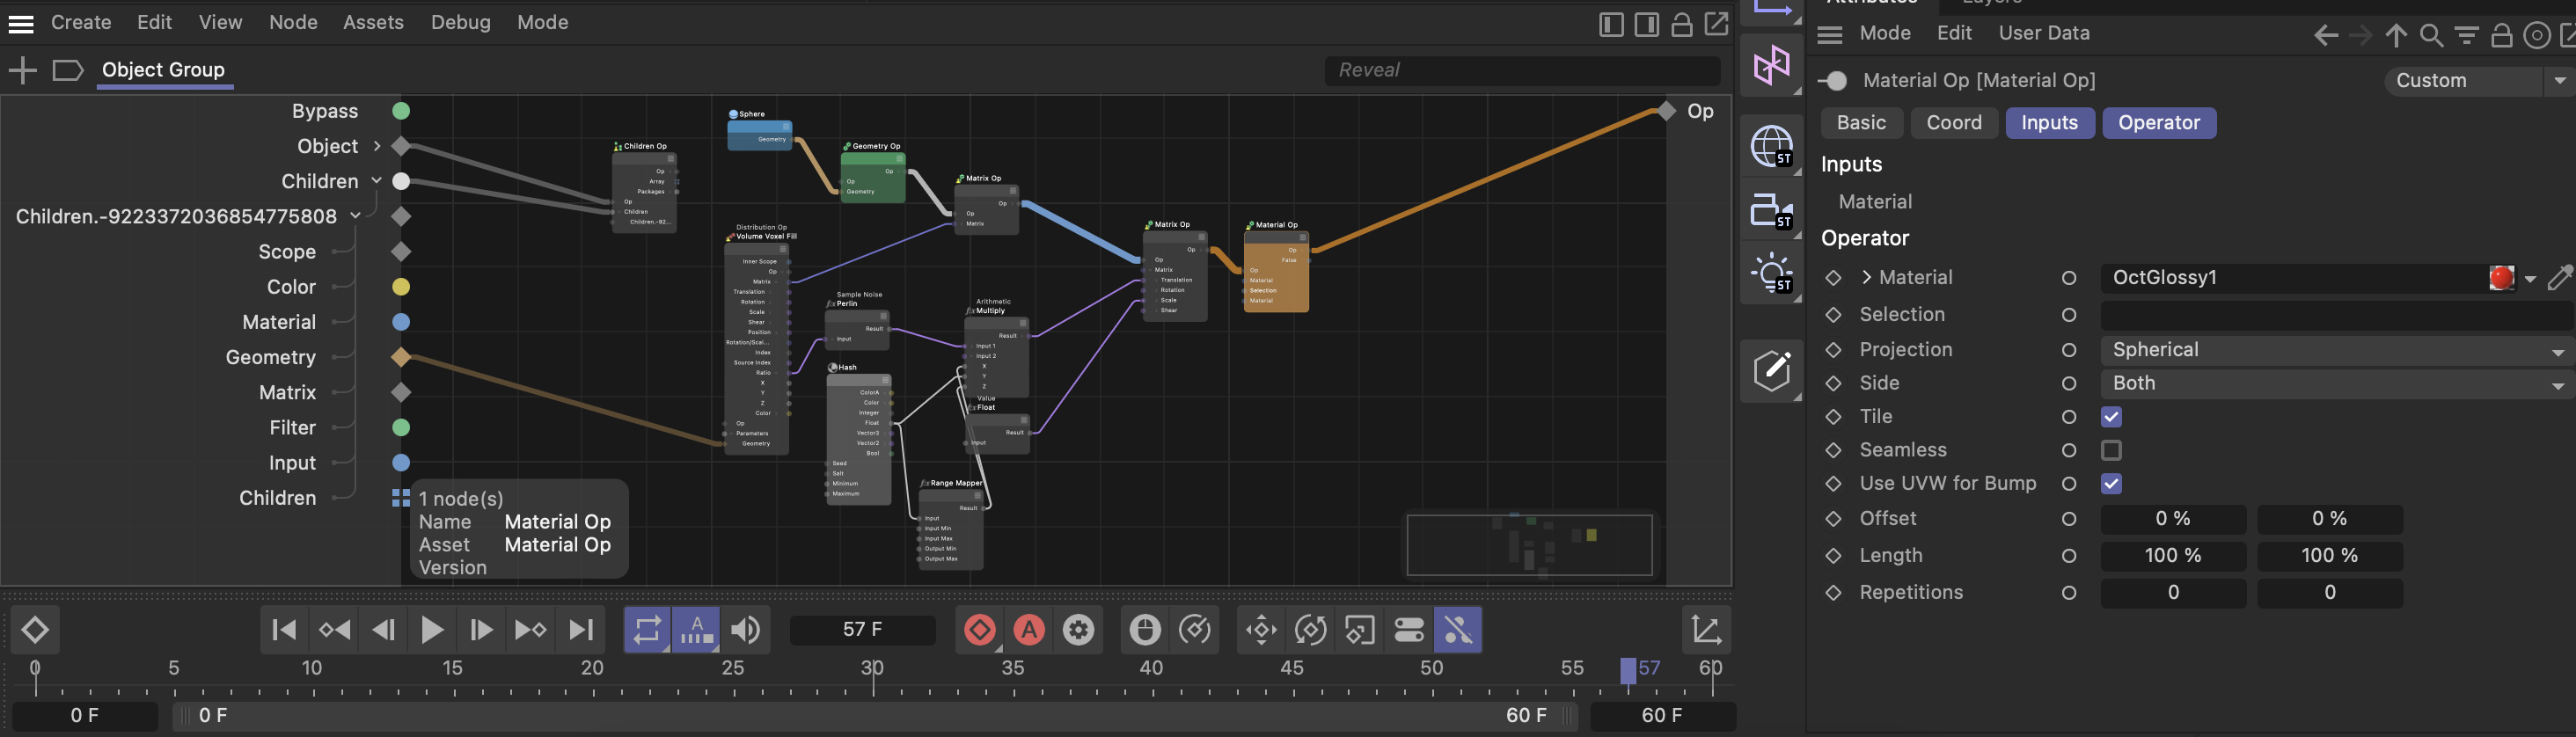2576x737 pixels.
Task: Open keyframe settings gear button
Action: click(x=1078, y=630)
